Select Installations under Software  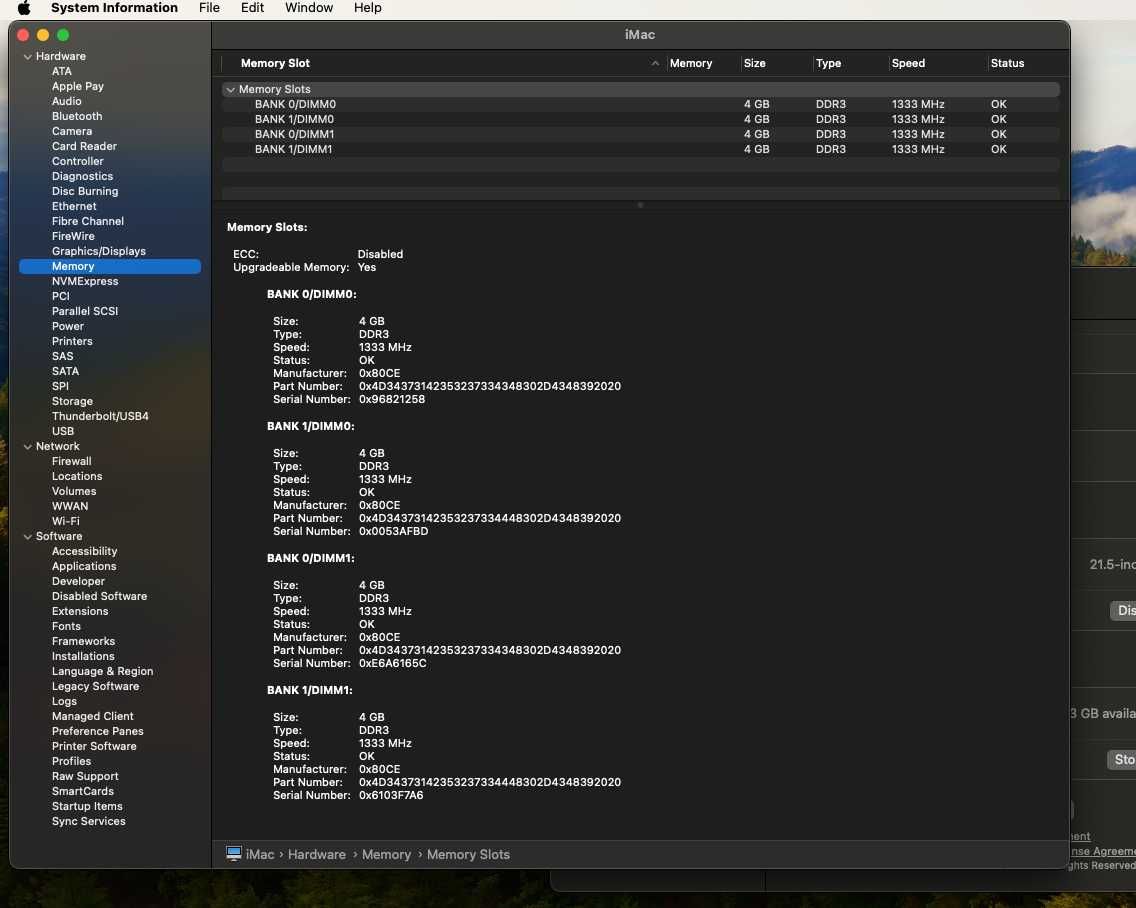[83, 657]
